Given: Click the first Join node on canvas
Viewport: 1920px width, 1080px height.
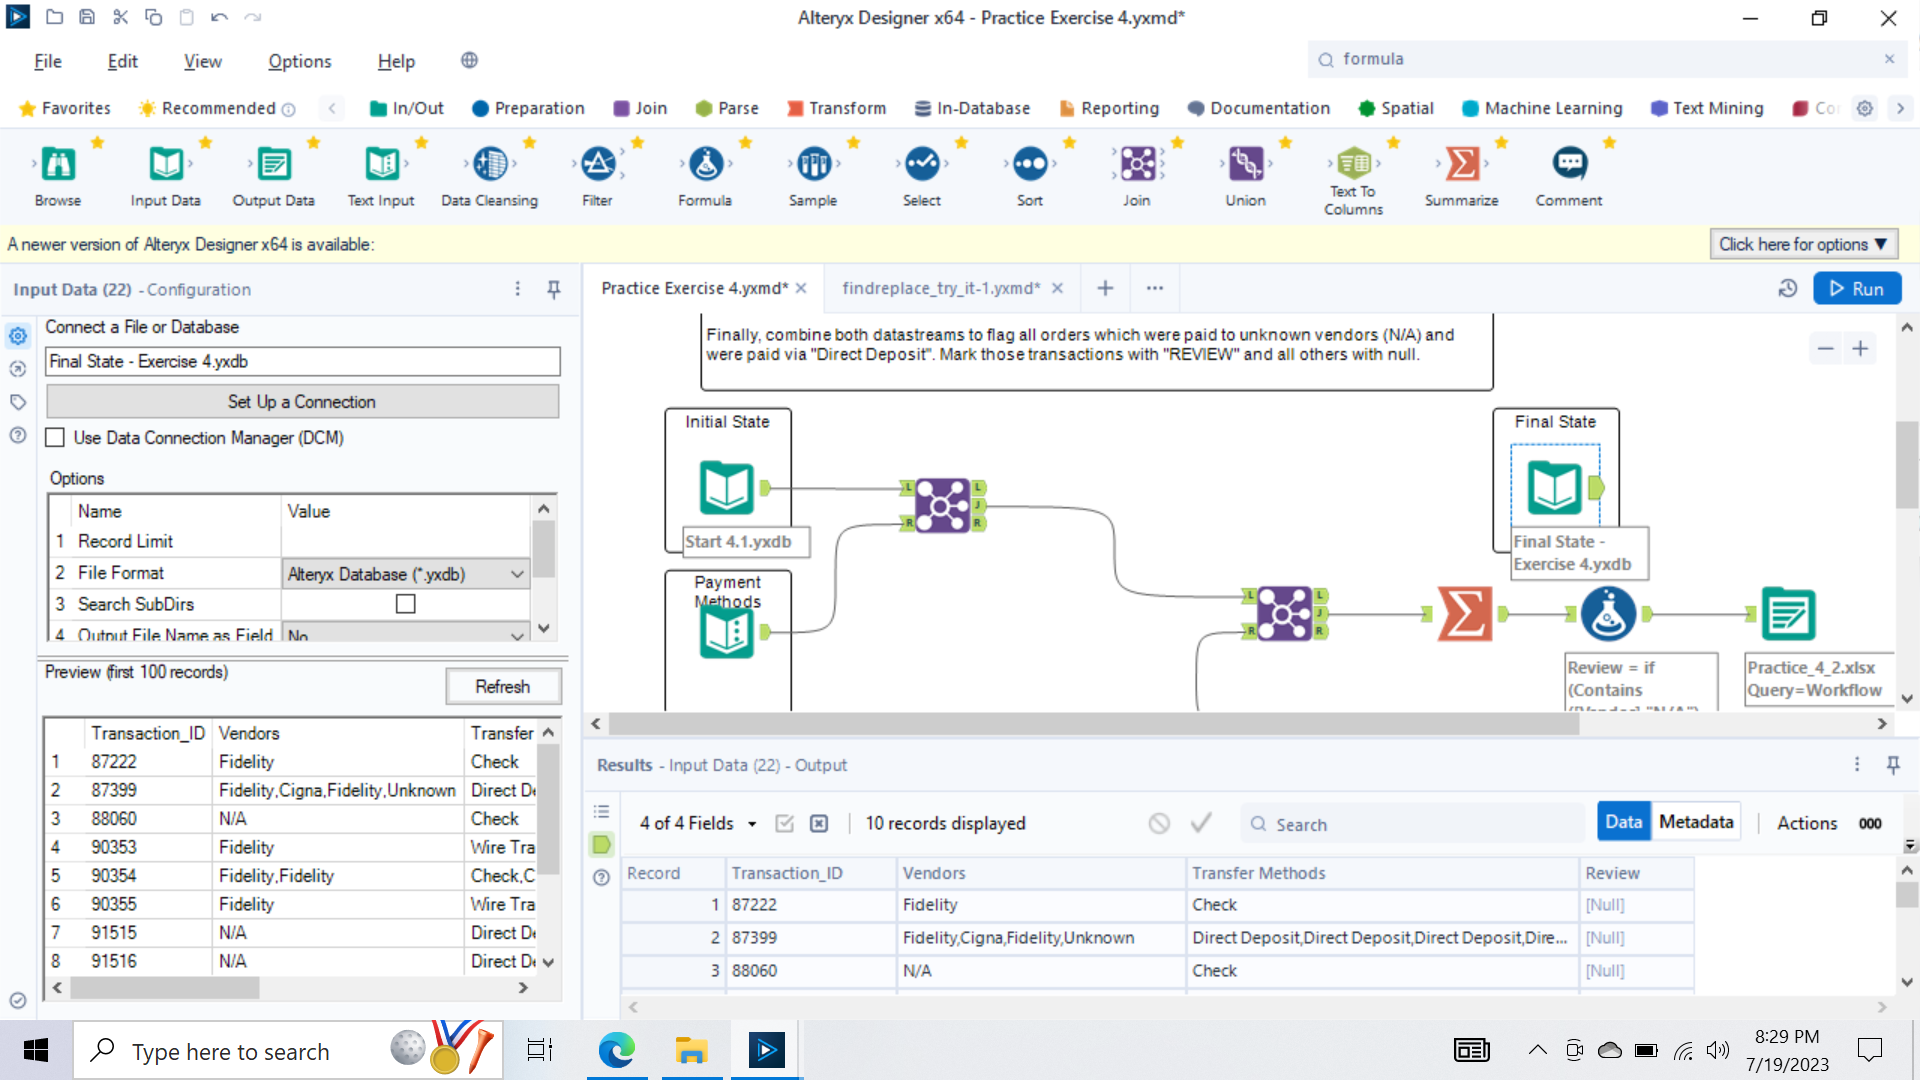Looking at the screenshot, I should click(942, 505).
